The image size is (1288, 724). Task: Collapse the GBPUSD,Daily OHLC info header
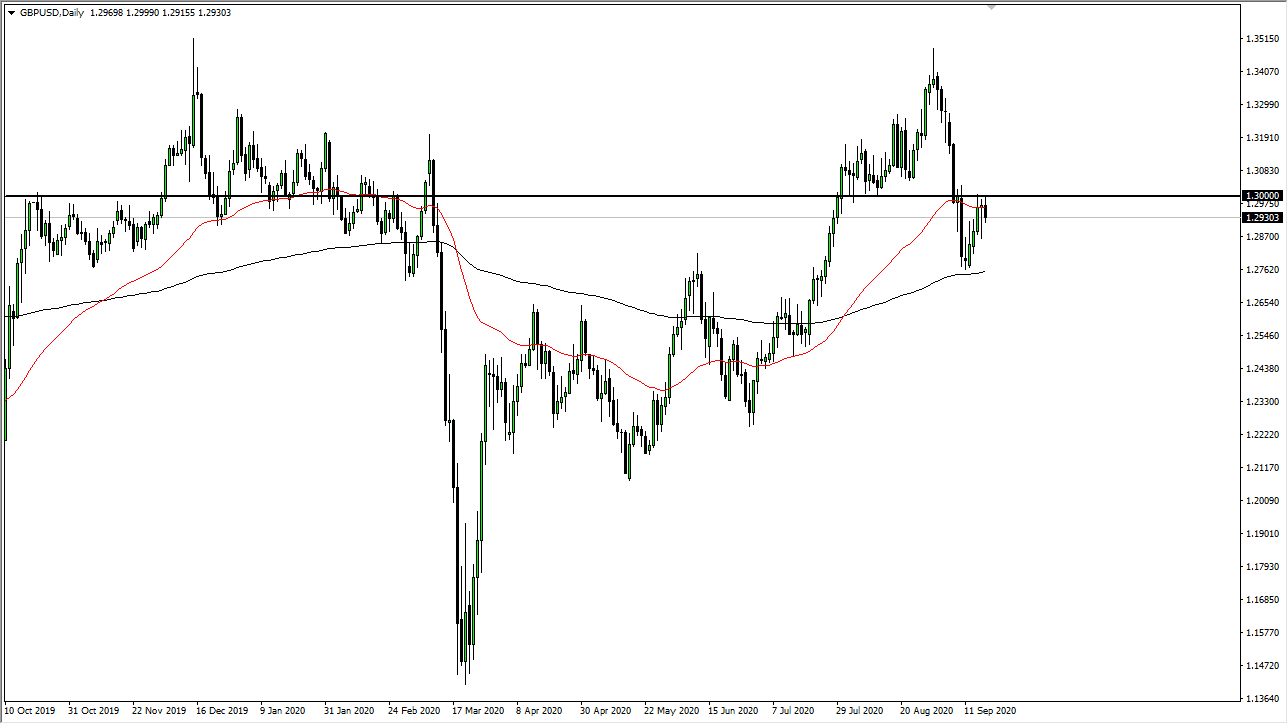click(x=13, y=13)
